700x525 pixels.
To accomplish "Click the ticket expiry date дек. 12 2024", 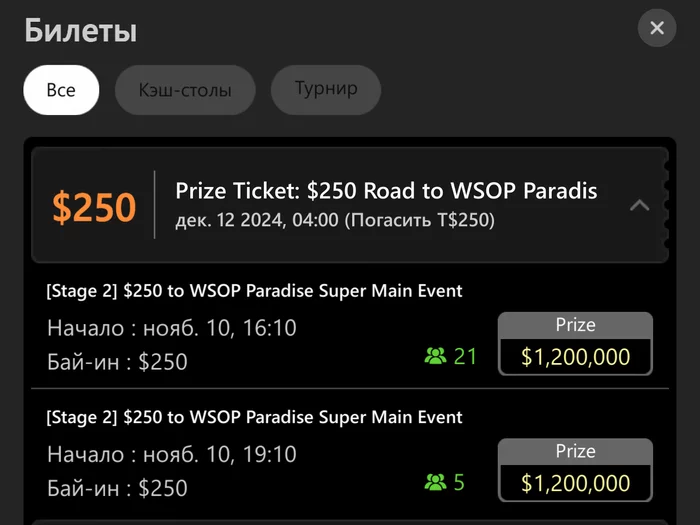I will click(335, 219).
